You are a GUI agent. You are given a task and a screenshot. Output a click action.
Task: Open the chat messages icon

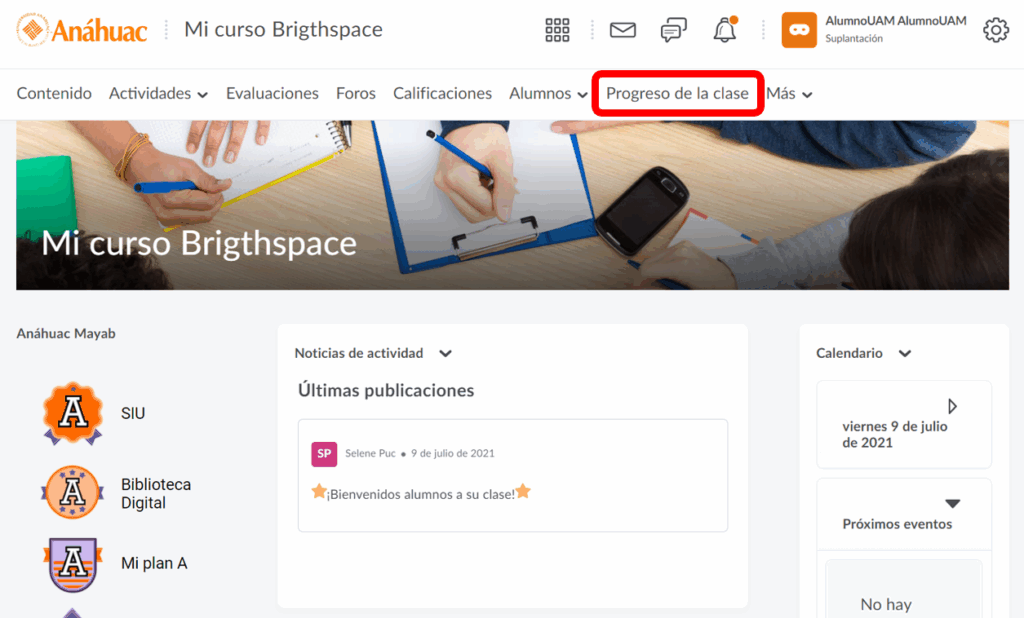click(x=674, y=30)
